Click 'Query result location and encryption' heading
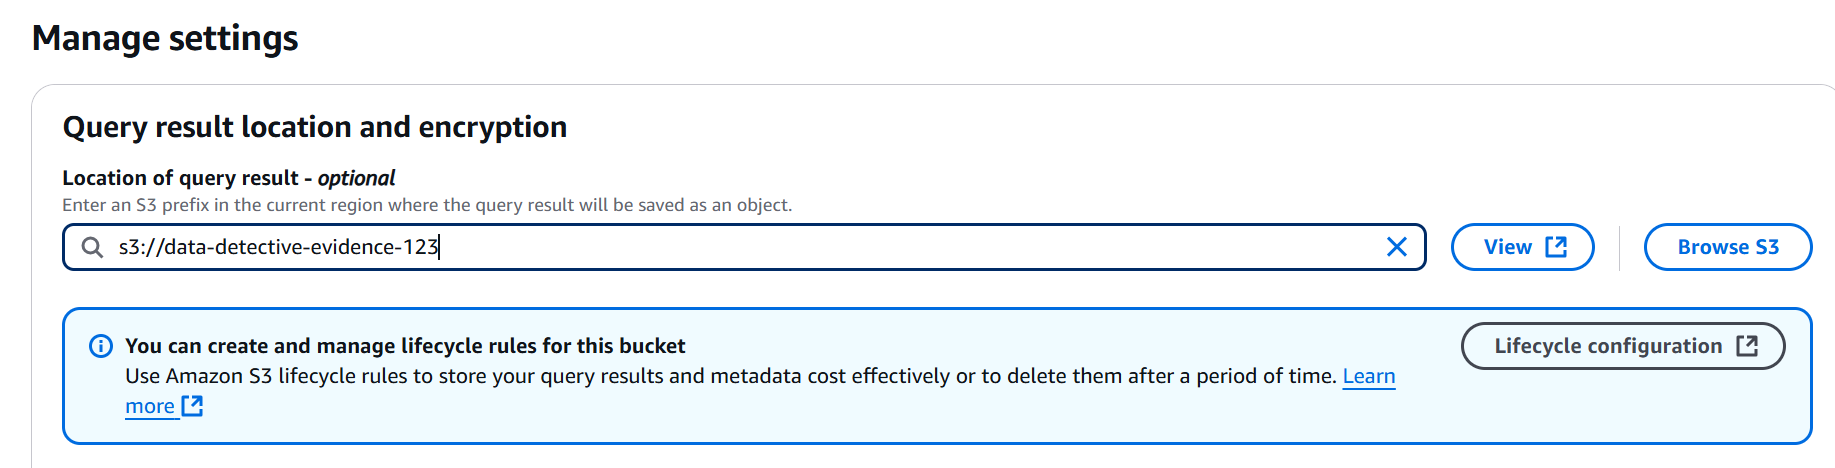Viewport: 1835px width, 468px height. coord(315,127)
